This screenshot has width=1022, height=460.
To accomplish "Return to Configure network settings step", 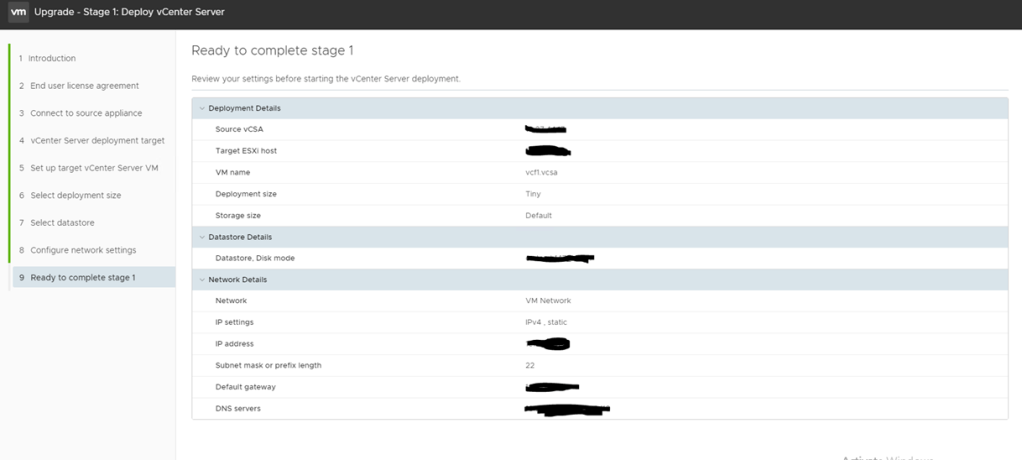I will click(83, 250).
